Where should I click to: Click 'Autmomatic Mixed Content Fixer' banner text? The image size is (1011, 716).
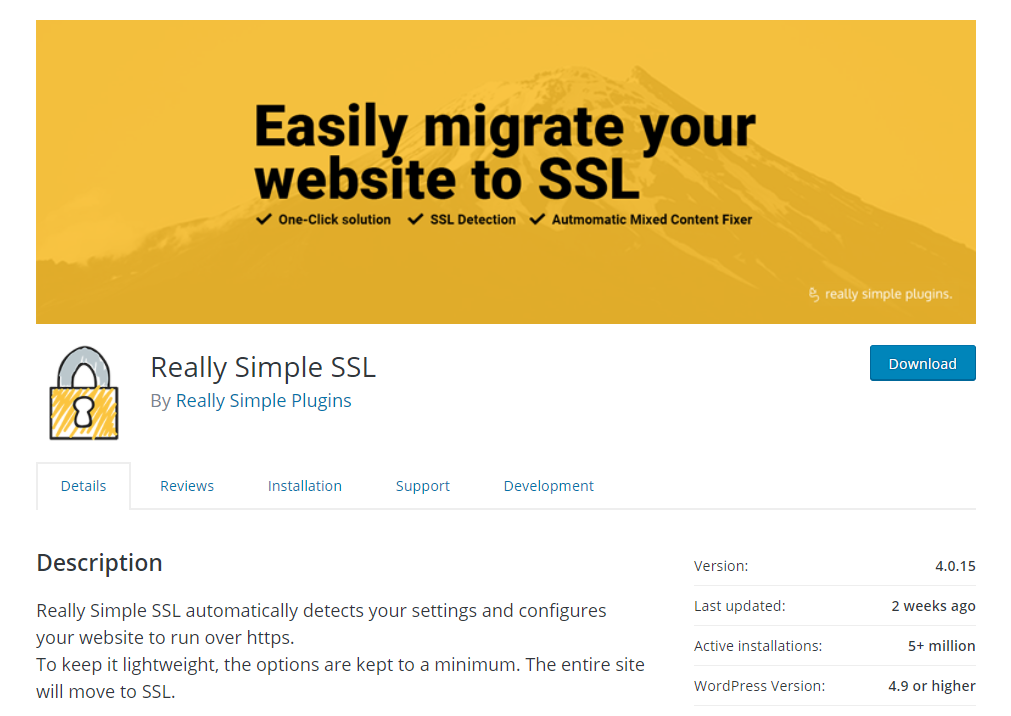pos(652,219)
